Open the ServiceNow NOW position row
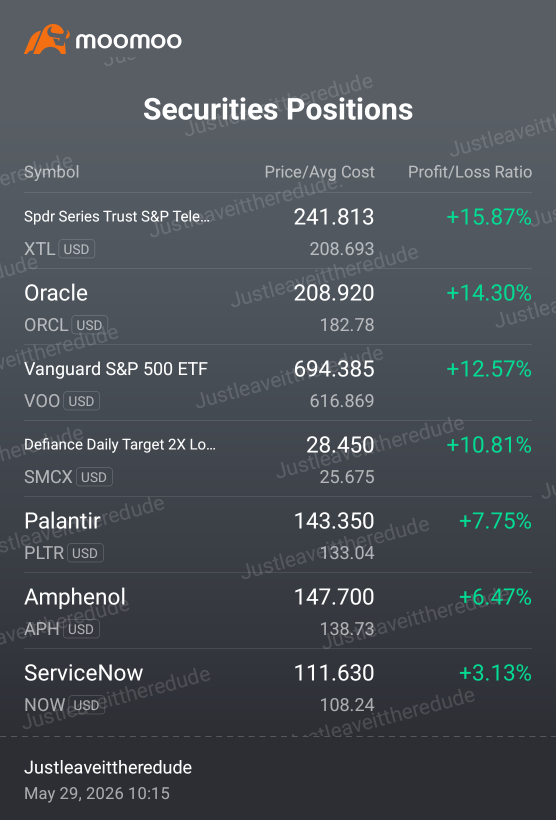 pyautogui.click(x=278, y=687)
